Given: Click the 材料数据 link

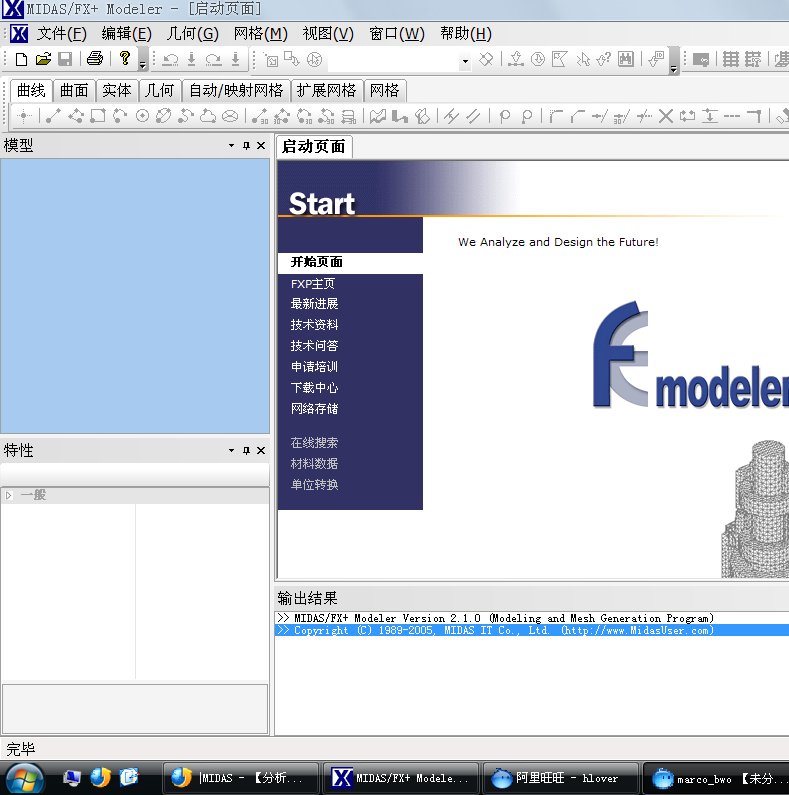Looking at the screenshot, I should [314, 463].
